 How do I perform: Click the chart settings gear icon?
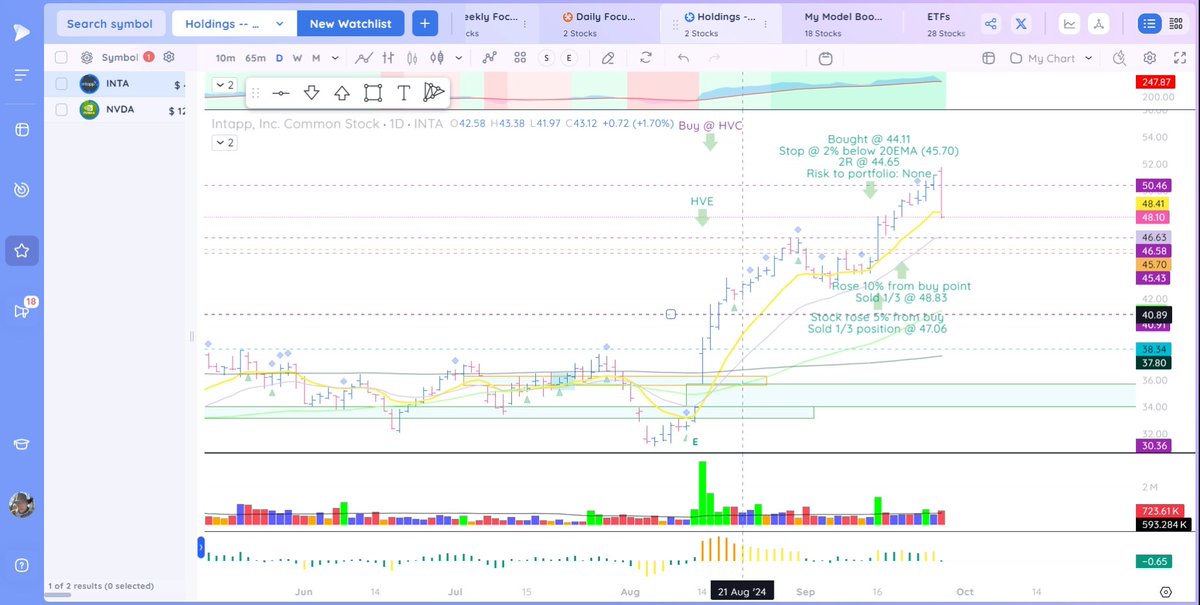click(1150, 58)
